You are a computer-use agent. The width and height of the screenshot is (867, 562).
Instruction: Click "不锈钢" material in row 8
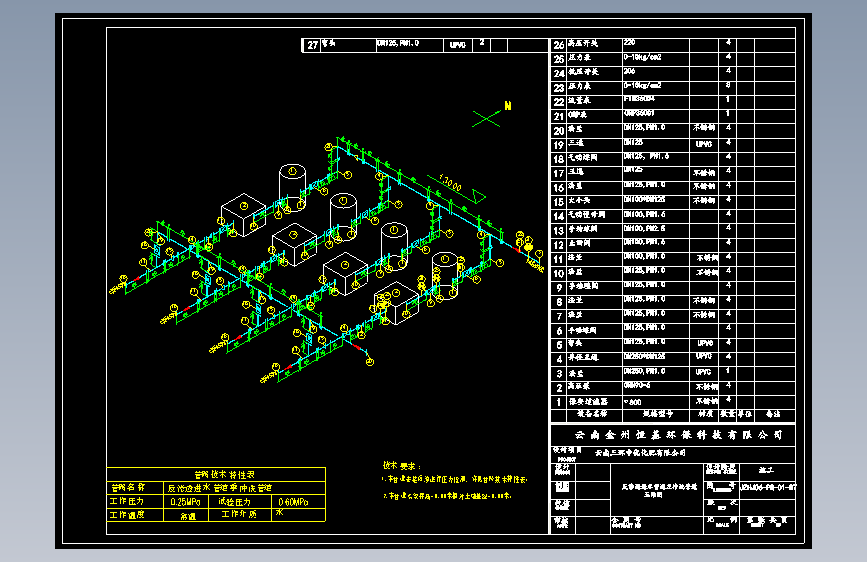(704, 300)
